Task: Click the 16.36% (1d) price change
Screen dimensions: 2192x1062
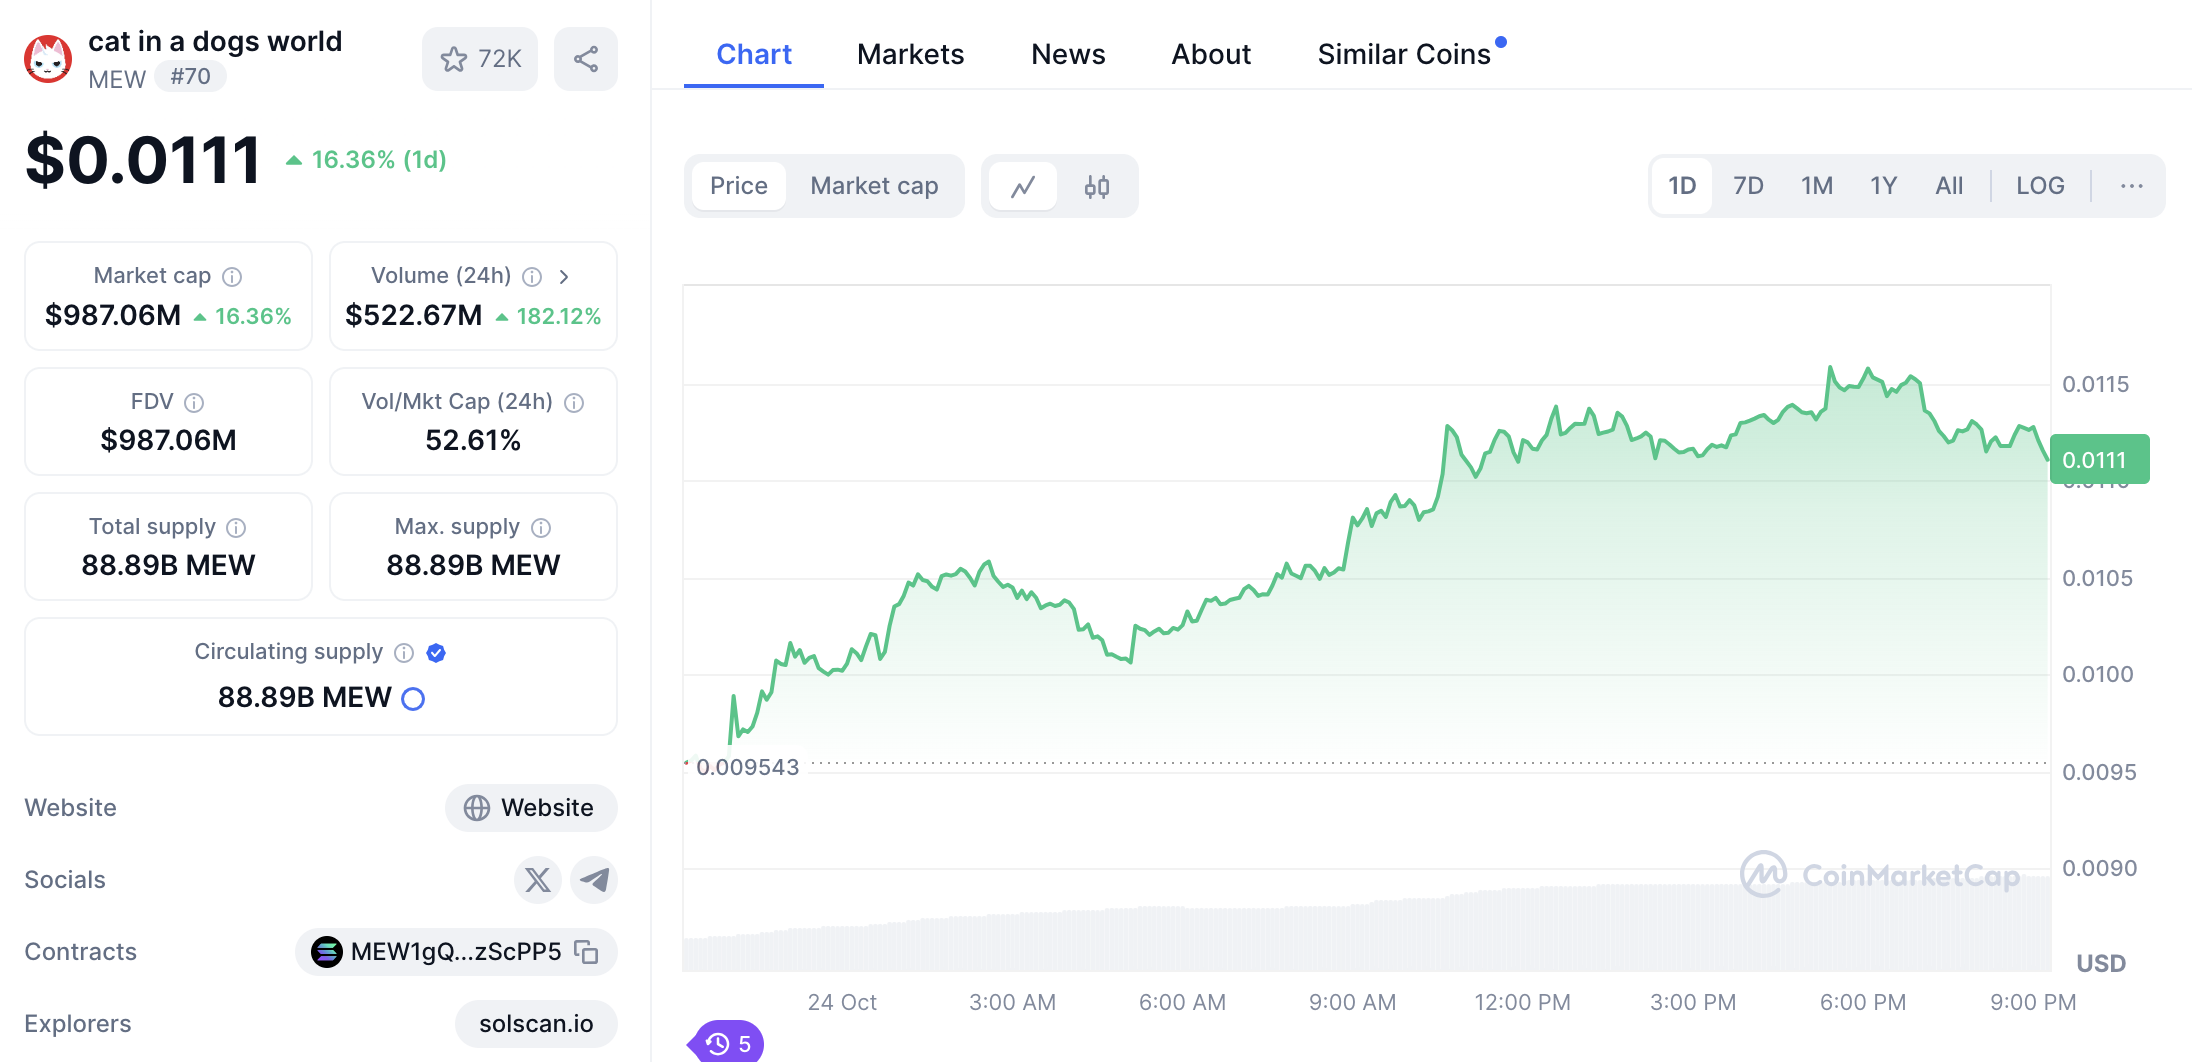Action: click(367, 160)
